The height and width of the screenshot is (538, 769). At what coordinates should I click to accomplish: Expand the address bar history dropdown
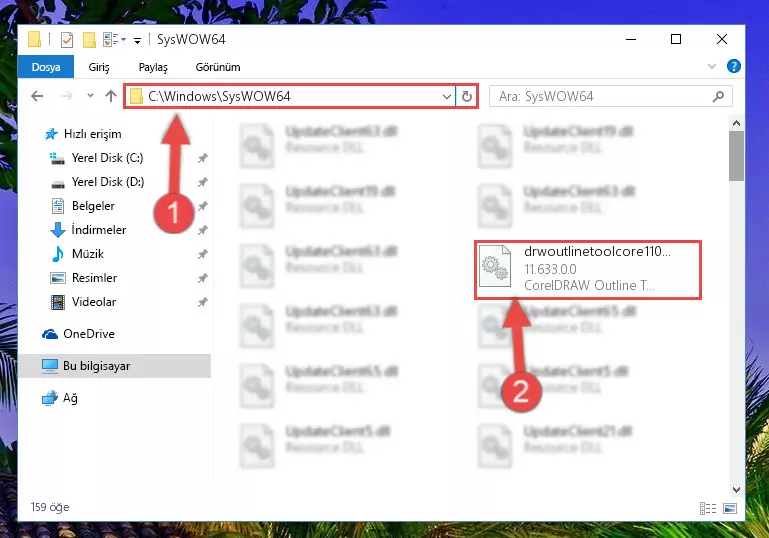coord(446,97)
